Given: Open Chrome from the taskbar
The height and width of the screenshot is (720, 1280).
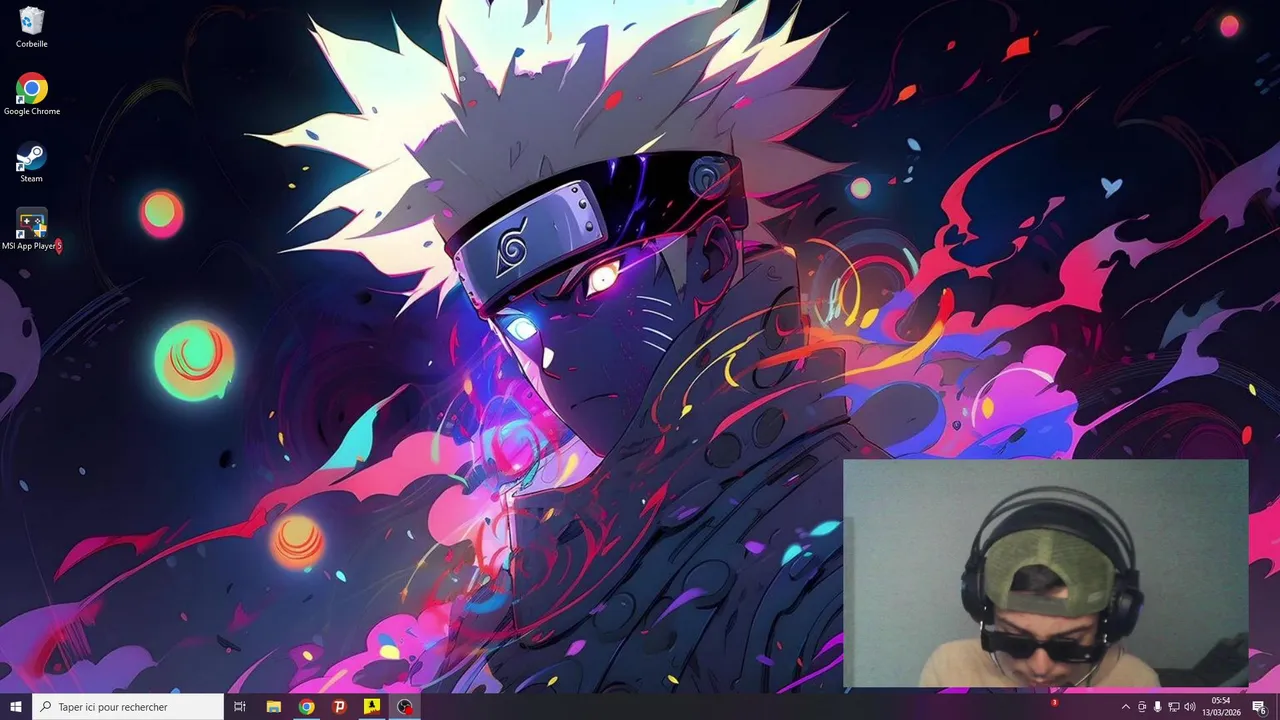Looking at the screenshot, I should pos(306,707).
